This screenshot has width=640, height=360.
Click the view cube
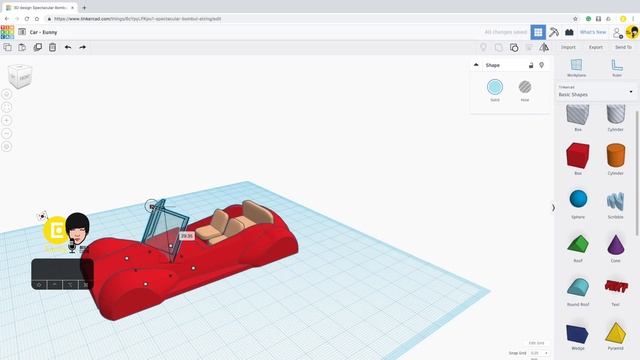(20, 76)
